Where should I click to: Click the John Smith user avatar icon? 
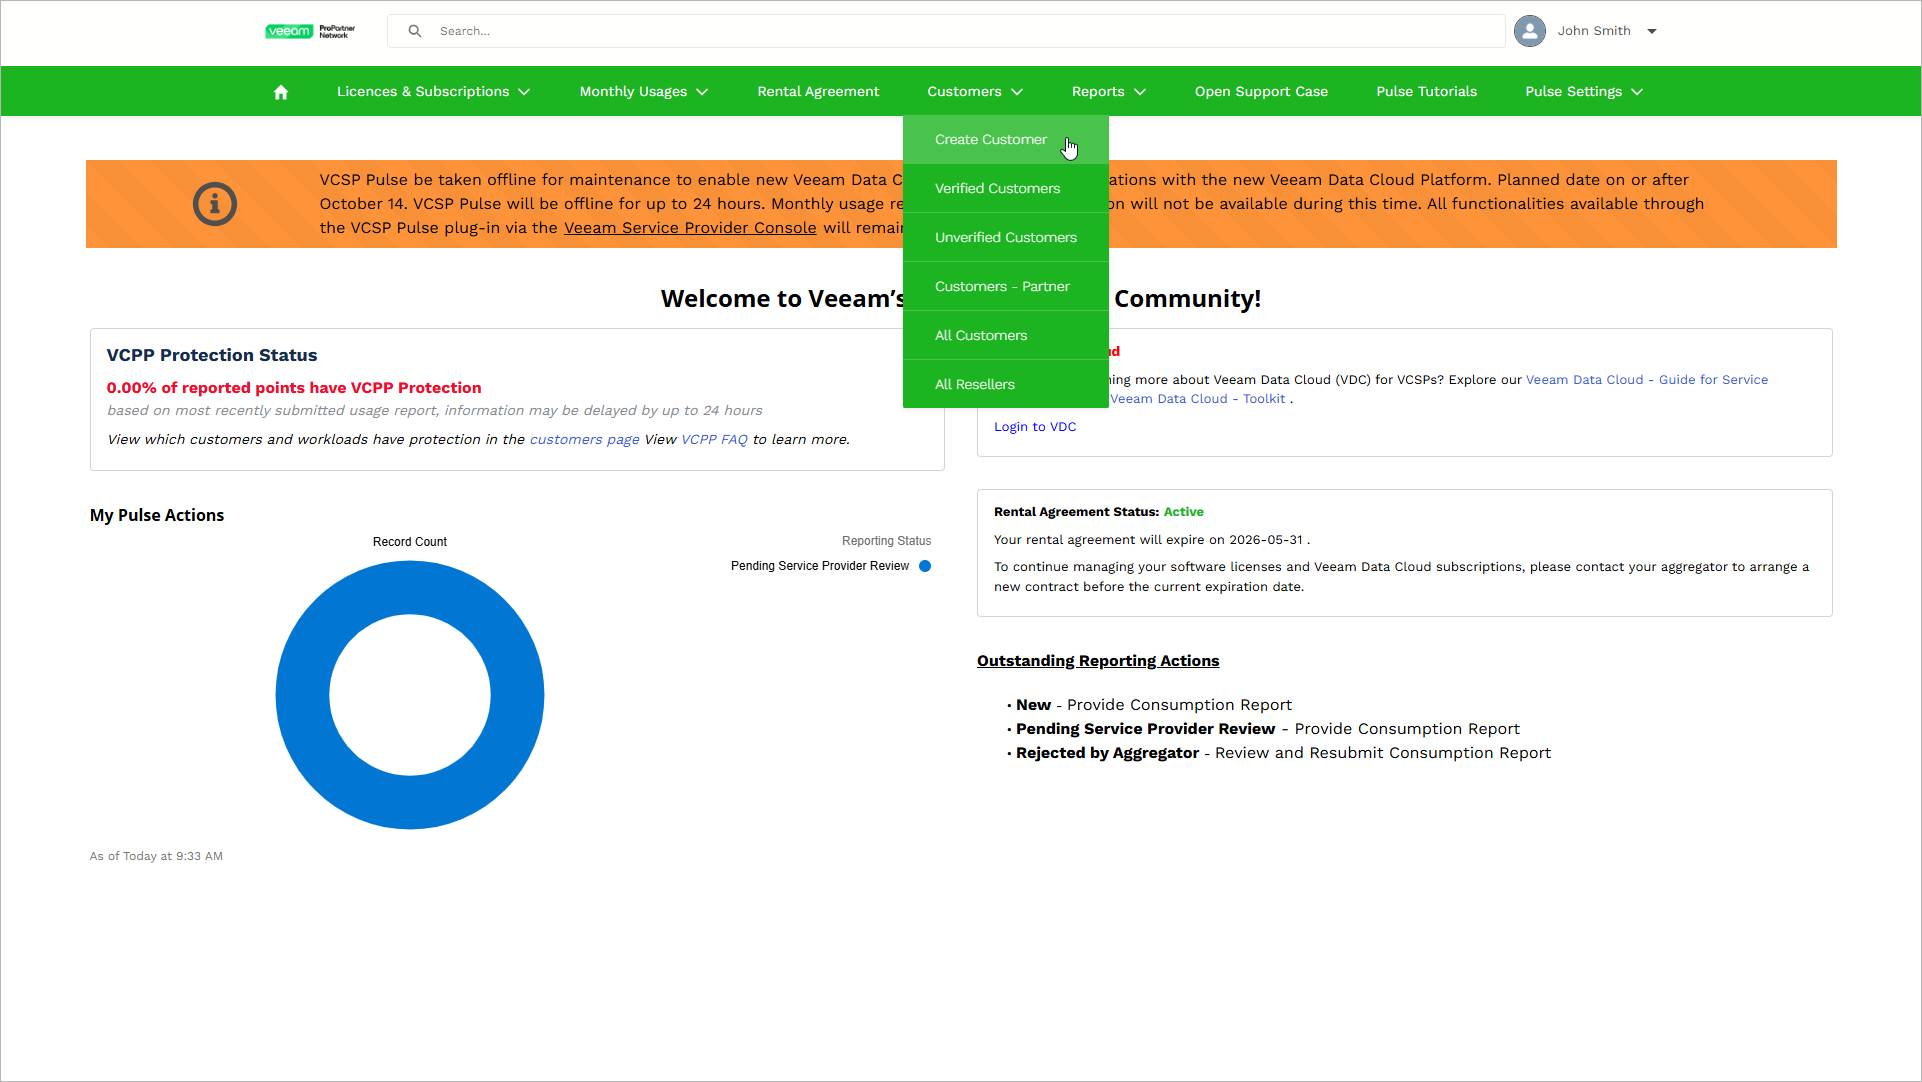(1529, 31)
